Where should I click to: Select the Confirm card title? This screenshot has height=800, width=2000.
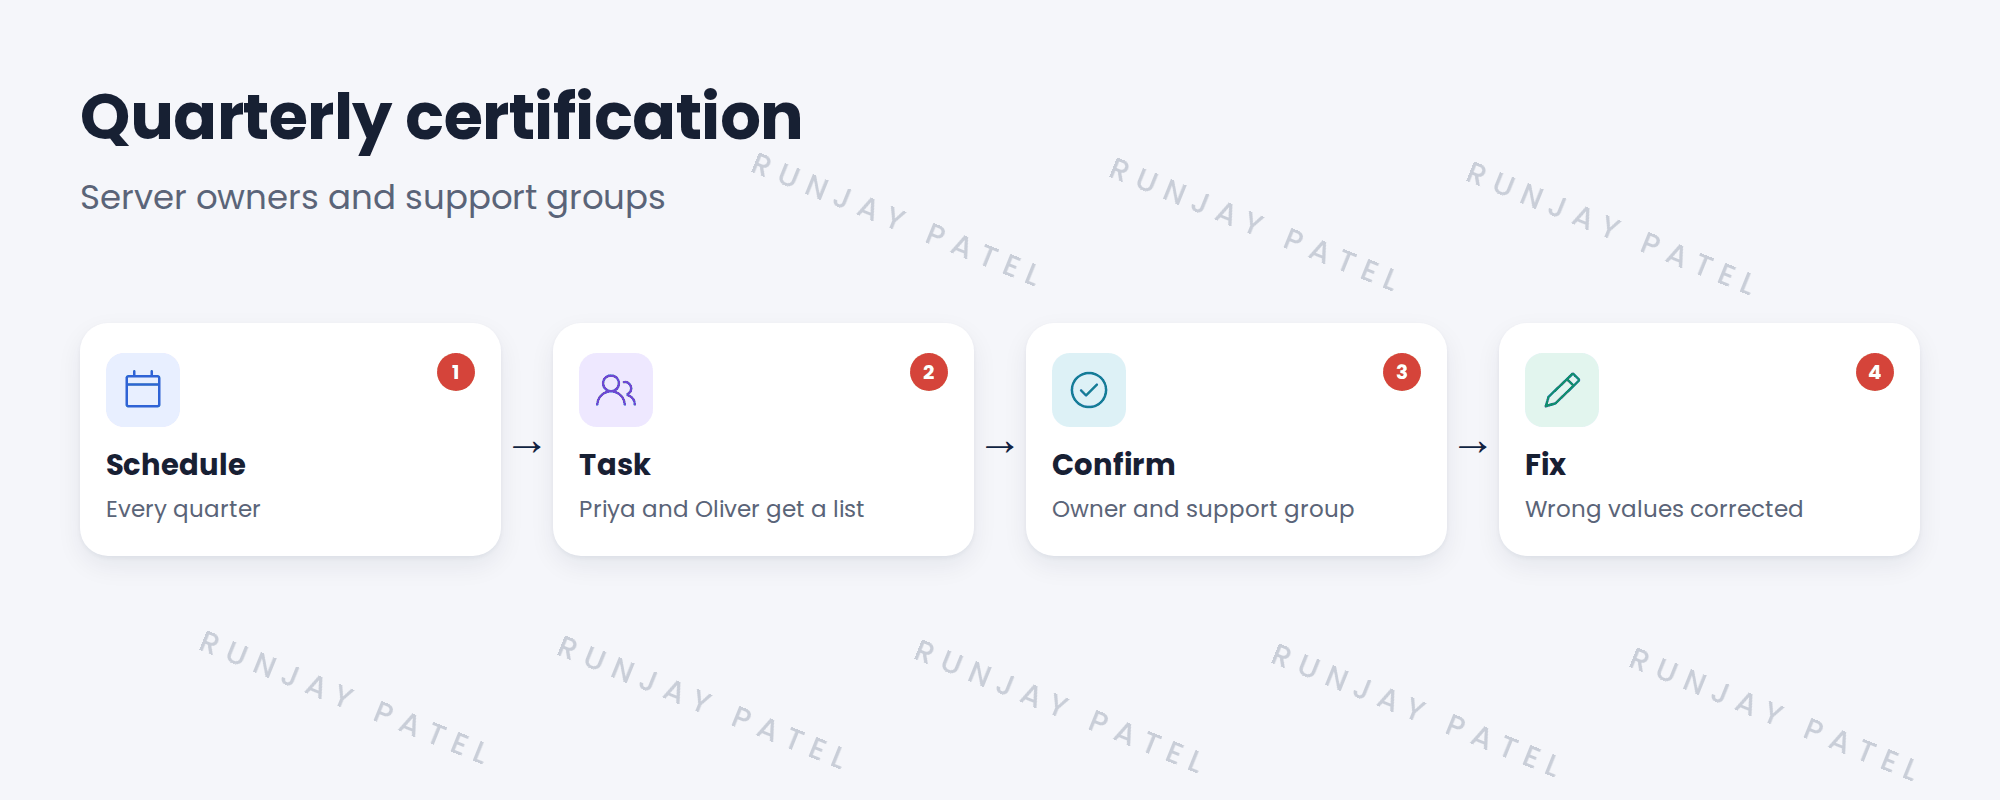click(x=1114, y=465)
